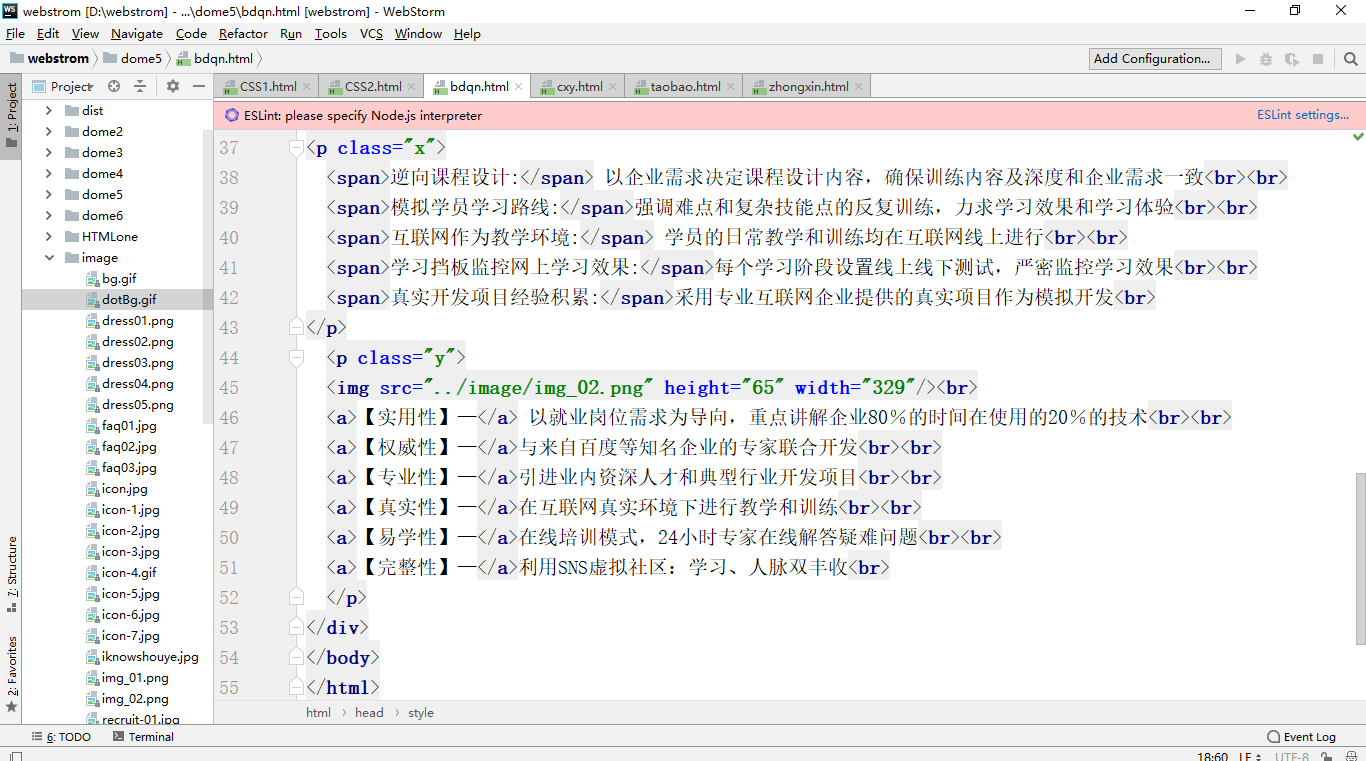Click the dome5 breadcrumb in navigation bar
This screenshot has width=1366, height=761.
click(132, 59)
